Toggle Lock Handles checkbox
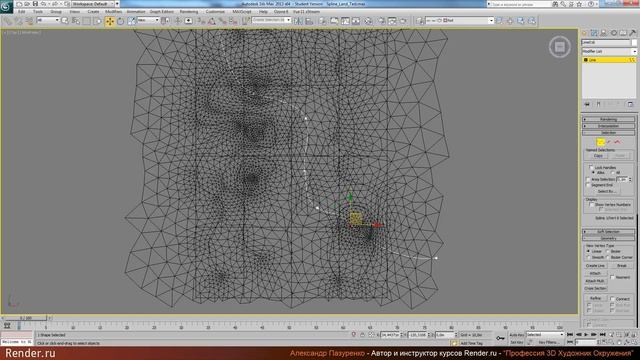Screen dimensions: 640x360 pos(591,167)
